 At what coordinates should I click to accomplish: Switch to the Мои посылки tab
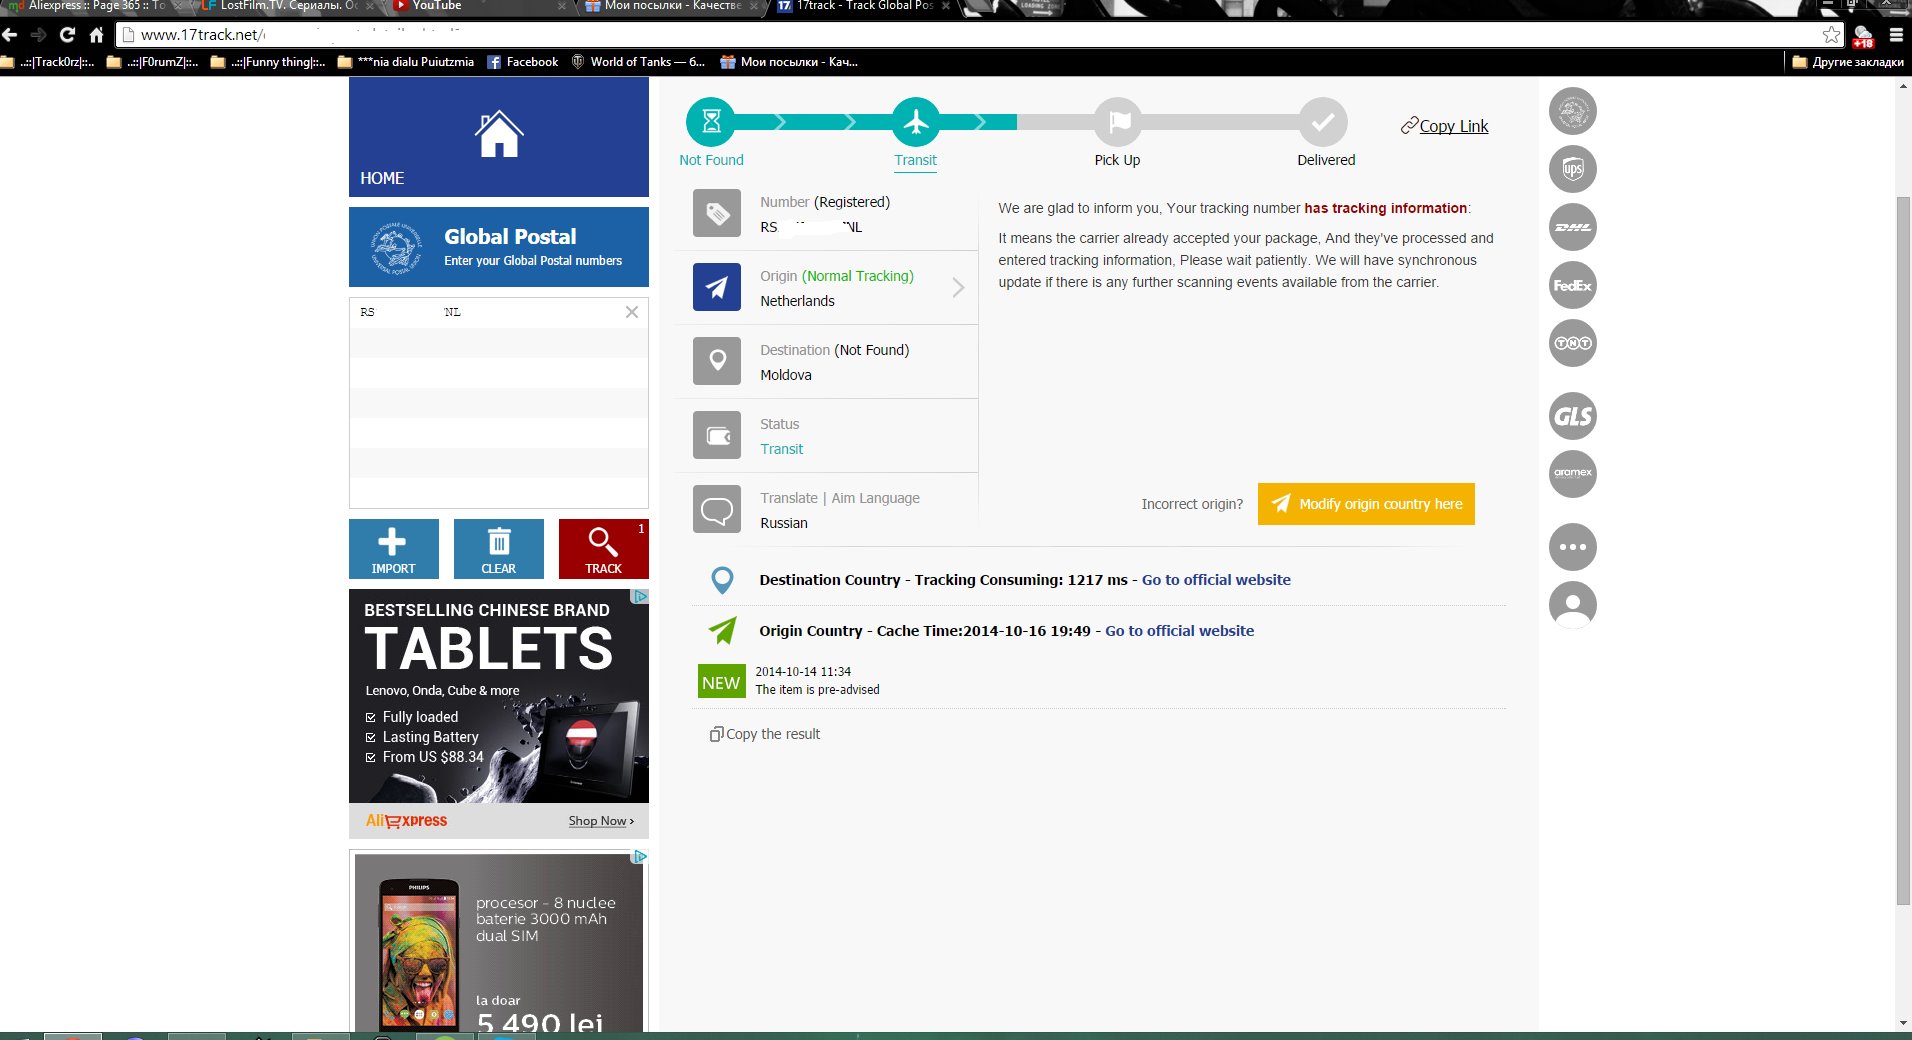point(670,7)
